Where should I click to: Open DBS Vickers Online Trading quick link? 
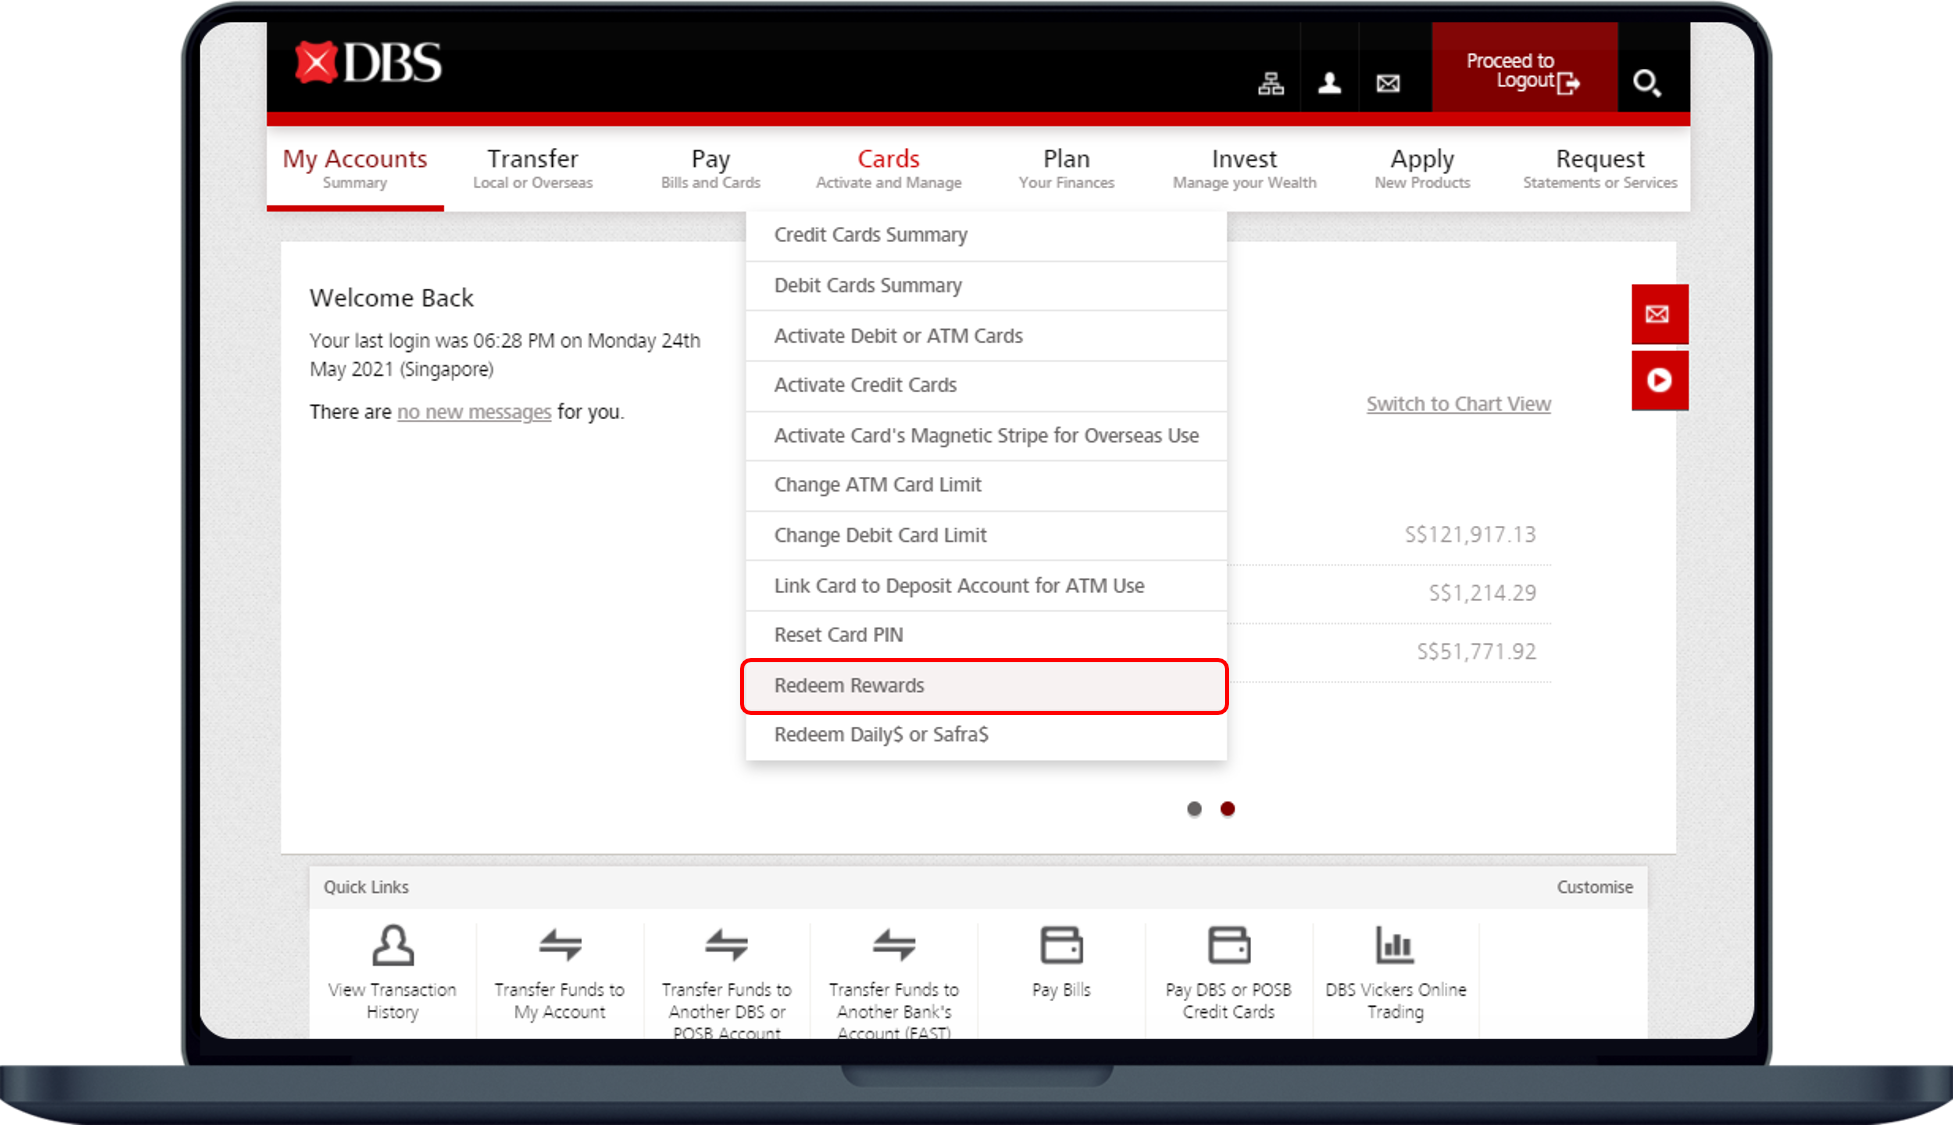point(1395,973)
